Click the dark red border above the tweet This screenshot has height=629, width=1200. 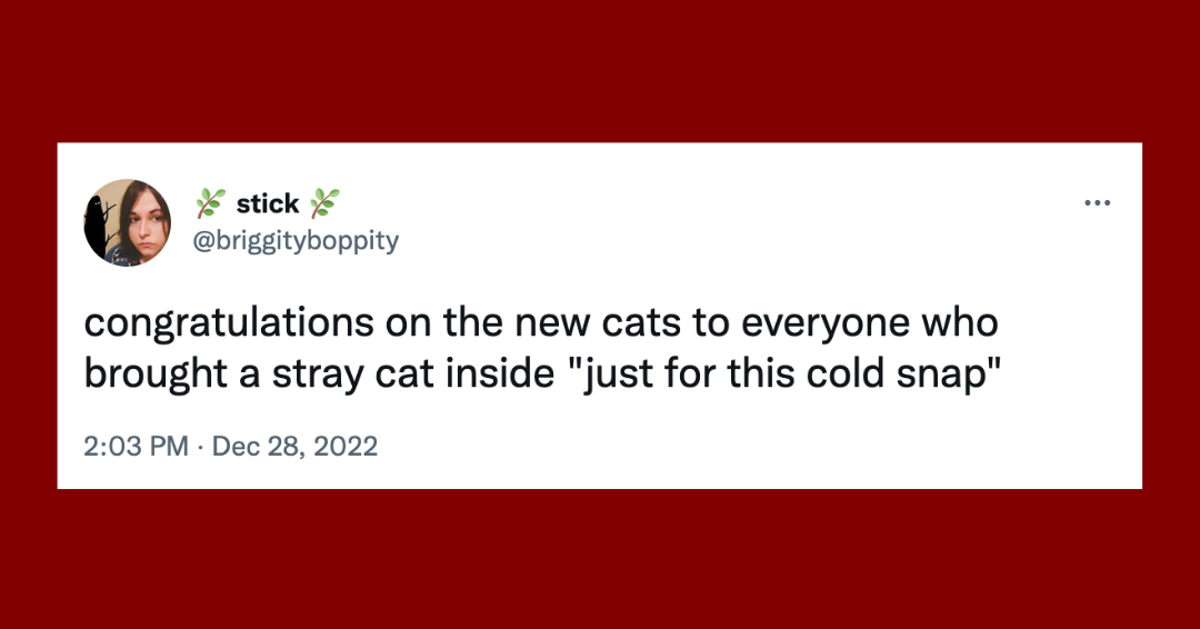point(600,70)
